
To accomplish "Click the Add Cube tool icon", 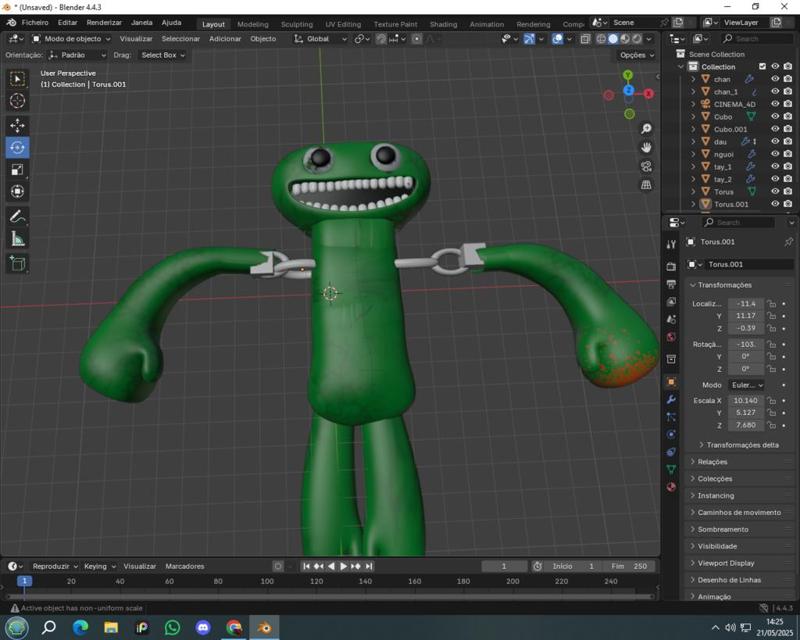I will [x=17, y=264].
